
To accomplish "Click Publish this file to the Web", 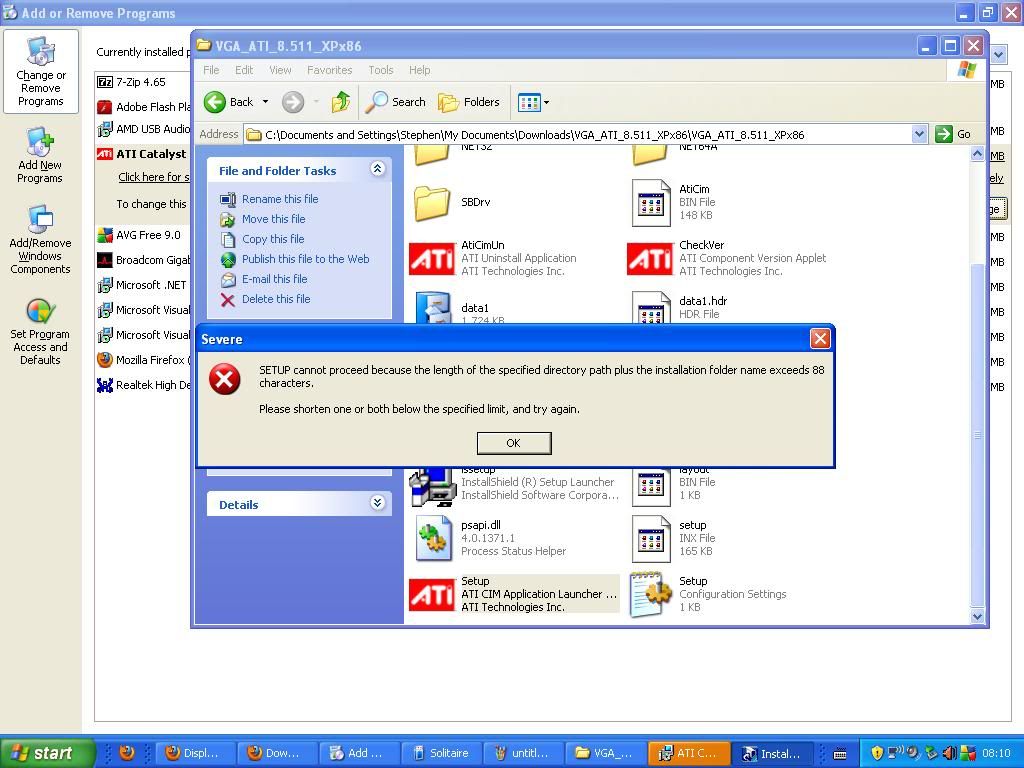I will pos(305,259).
